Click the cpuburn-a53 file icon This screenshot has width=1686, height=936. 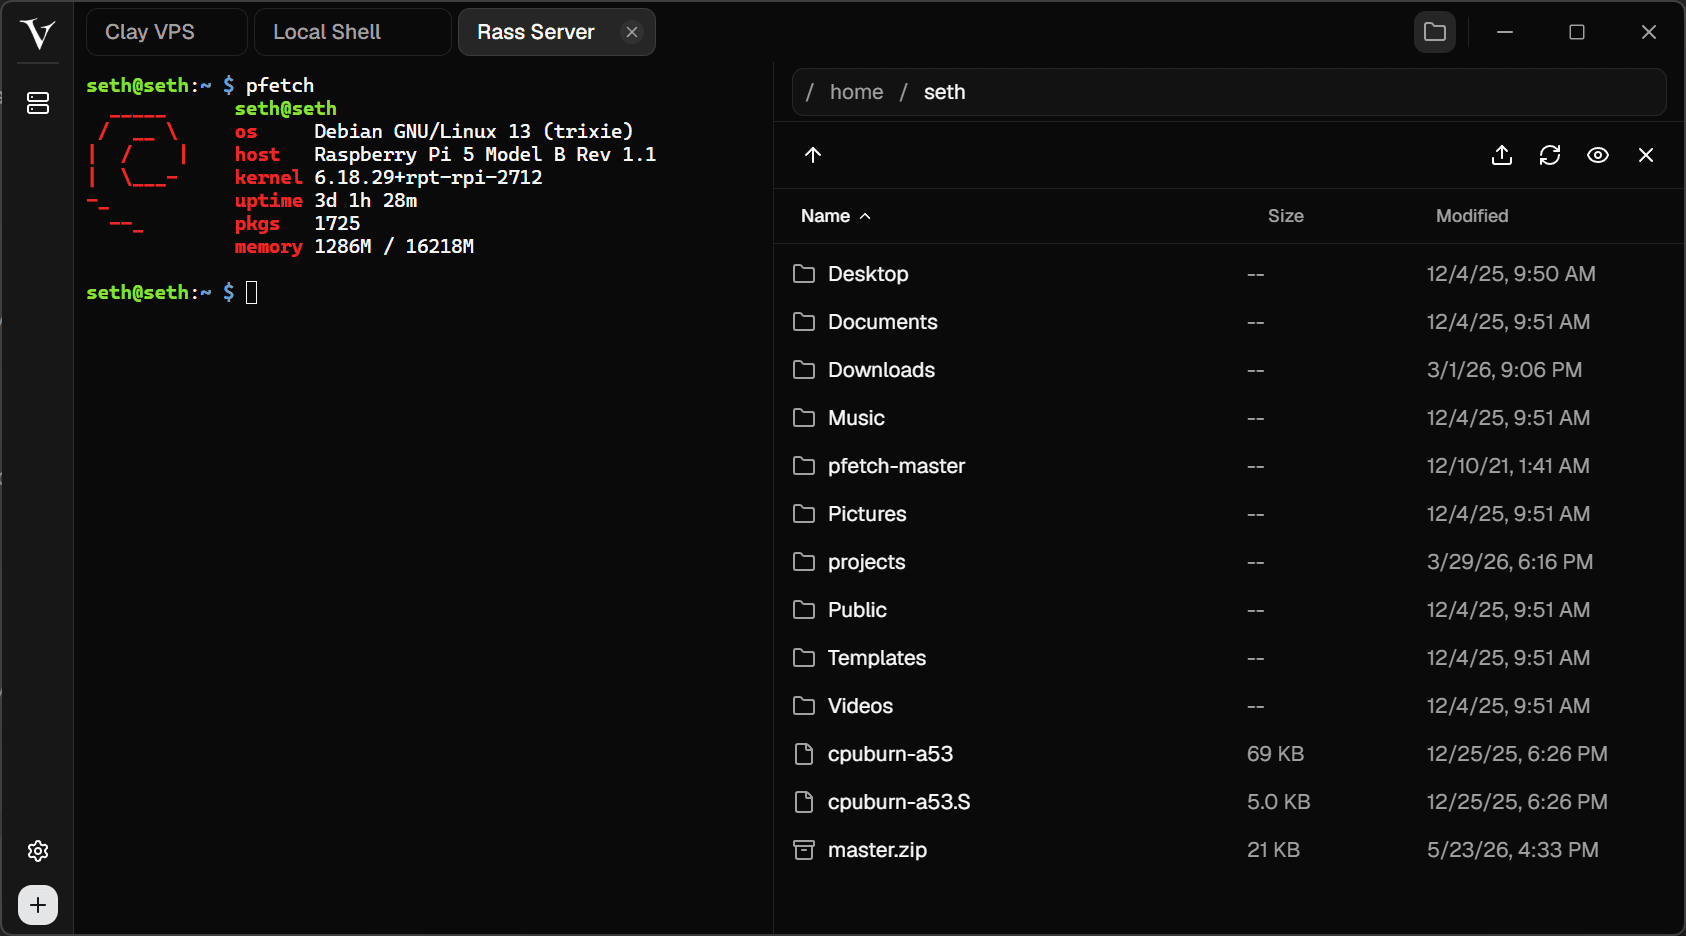[x=804, y=754]
